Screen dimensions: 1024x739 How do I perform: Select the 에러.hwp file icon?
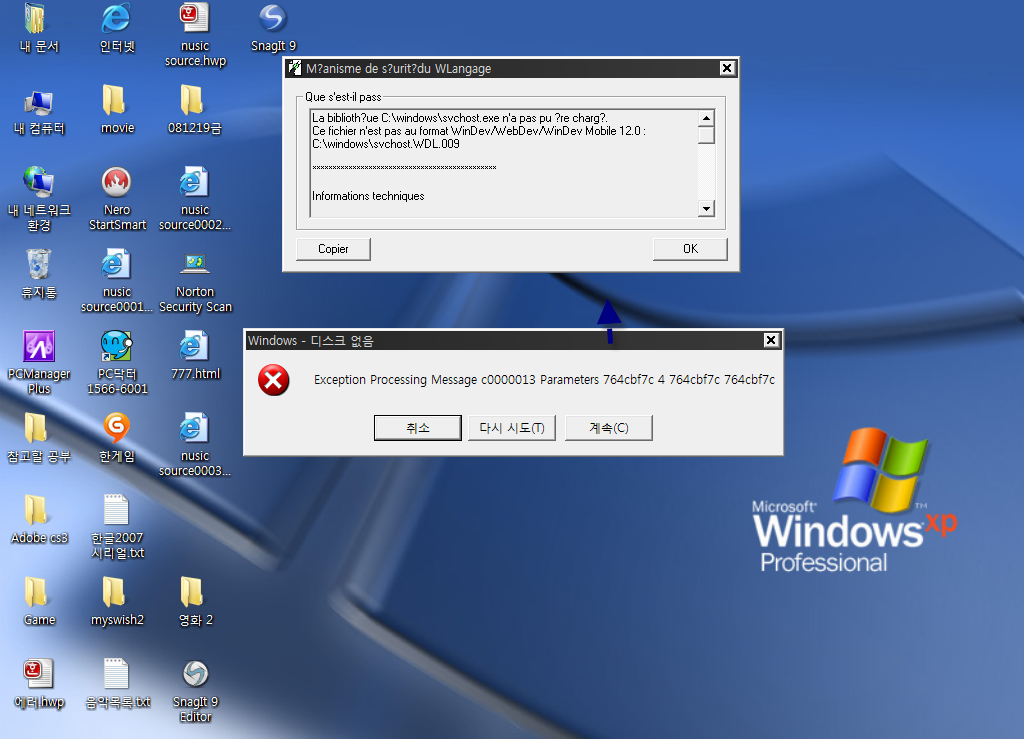38,674
